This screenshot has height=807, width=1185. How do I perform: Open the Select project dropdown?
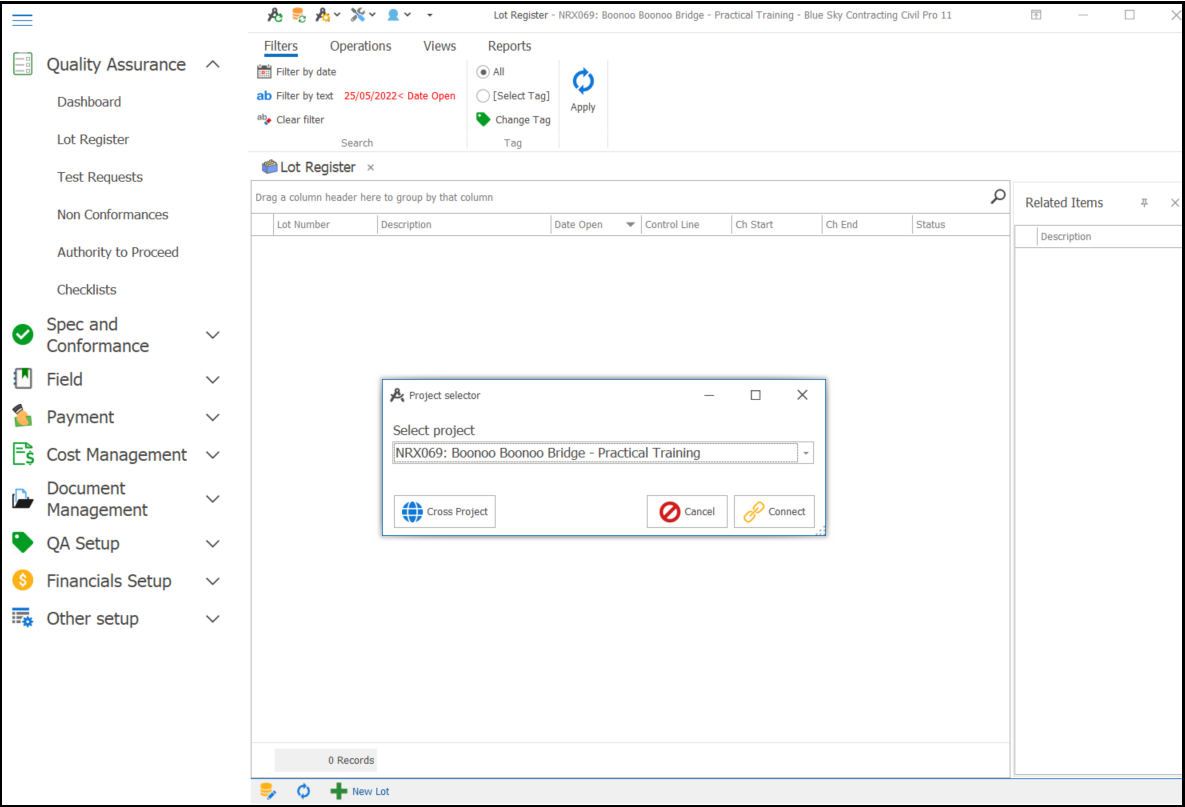[x=805, y=453]
